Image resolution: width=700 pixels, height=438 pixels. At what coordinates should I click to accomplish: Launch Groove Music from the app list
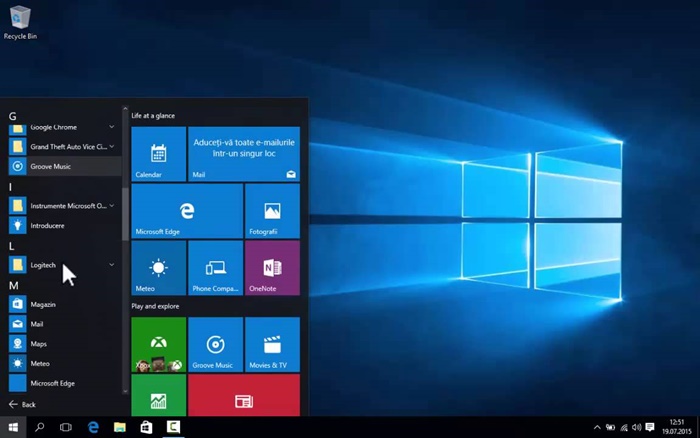[x=64, y=166]
